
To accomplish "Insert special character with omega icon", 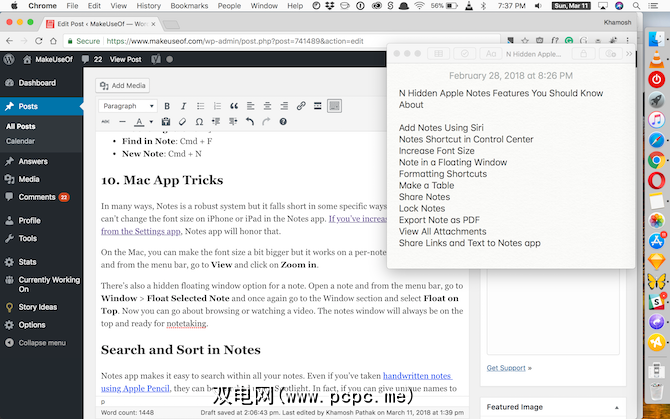I will [199, 122].
